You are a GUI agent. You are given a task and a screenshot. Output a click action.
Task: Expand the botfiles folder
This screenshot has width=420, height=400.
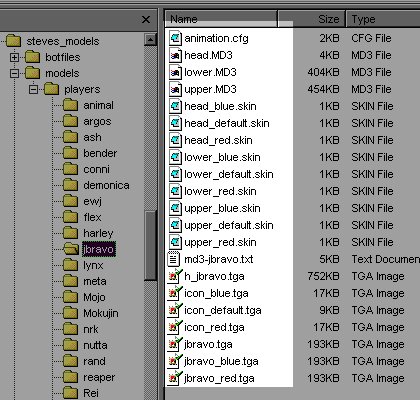pos(14,57)
